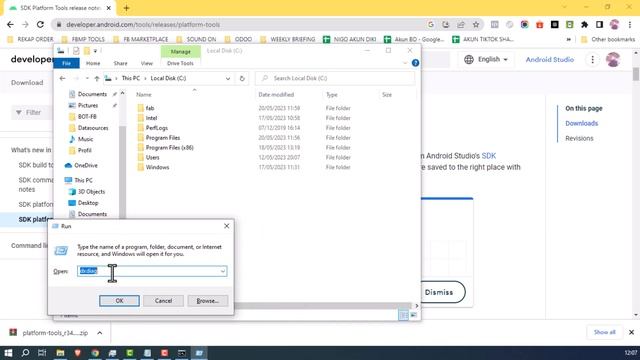Go up one folder level in Explorer
The height and width of the screenshot is (360, 640).
click(97, 78)
